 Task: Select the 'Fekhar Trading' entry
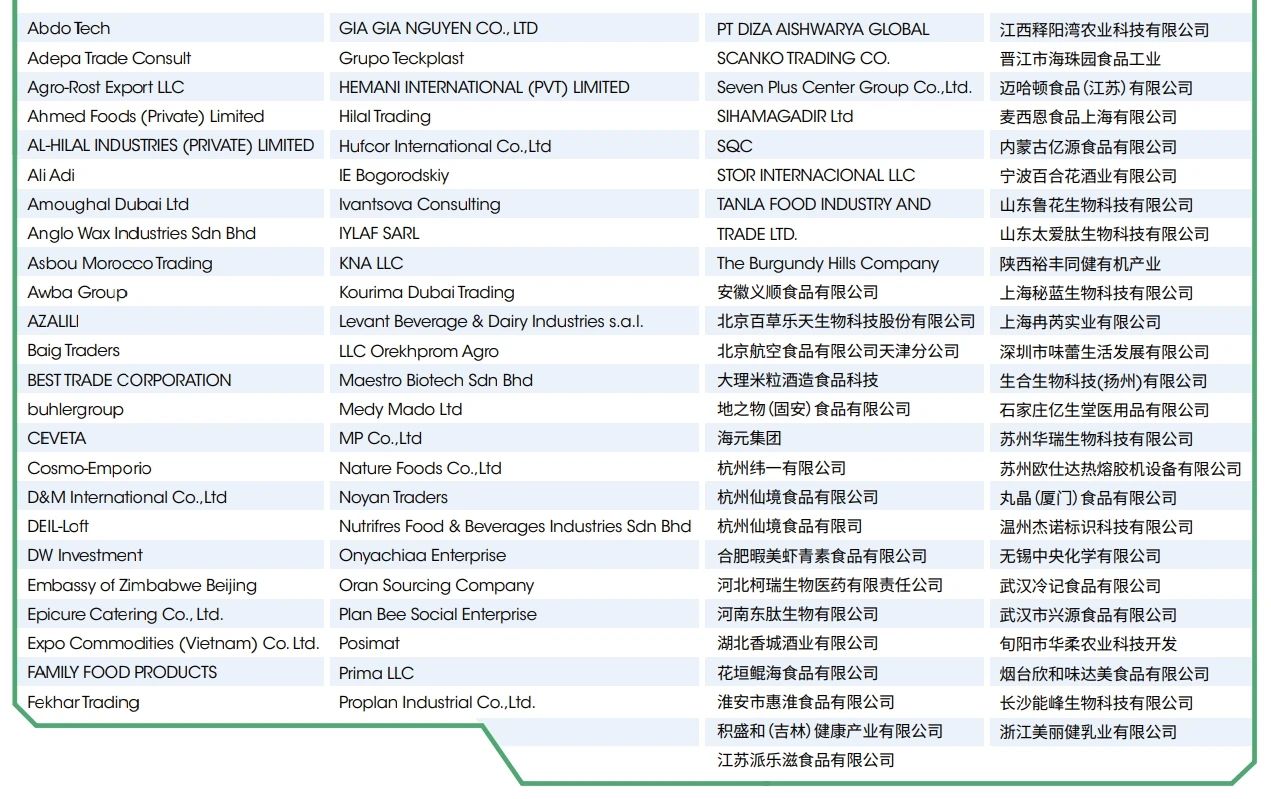pos(83,702)
